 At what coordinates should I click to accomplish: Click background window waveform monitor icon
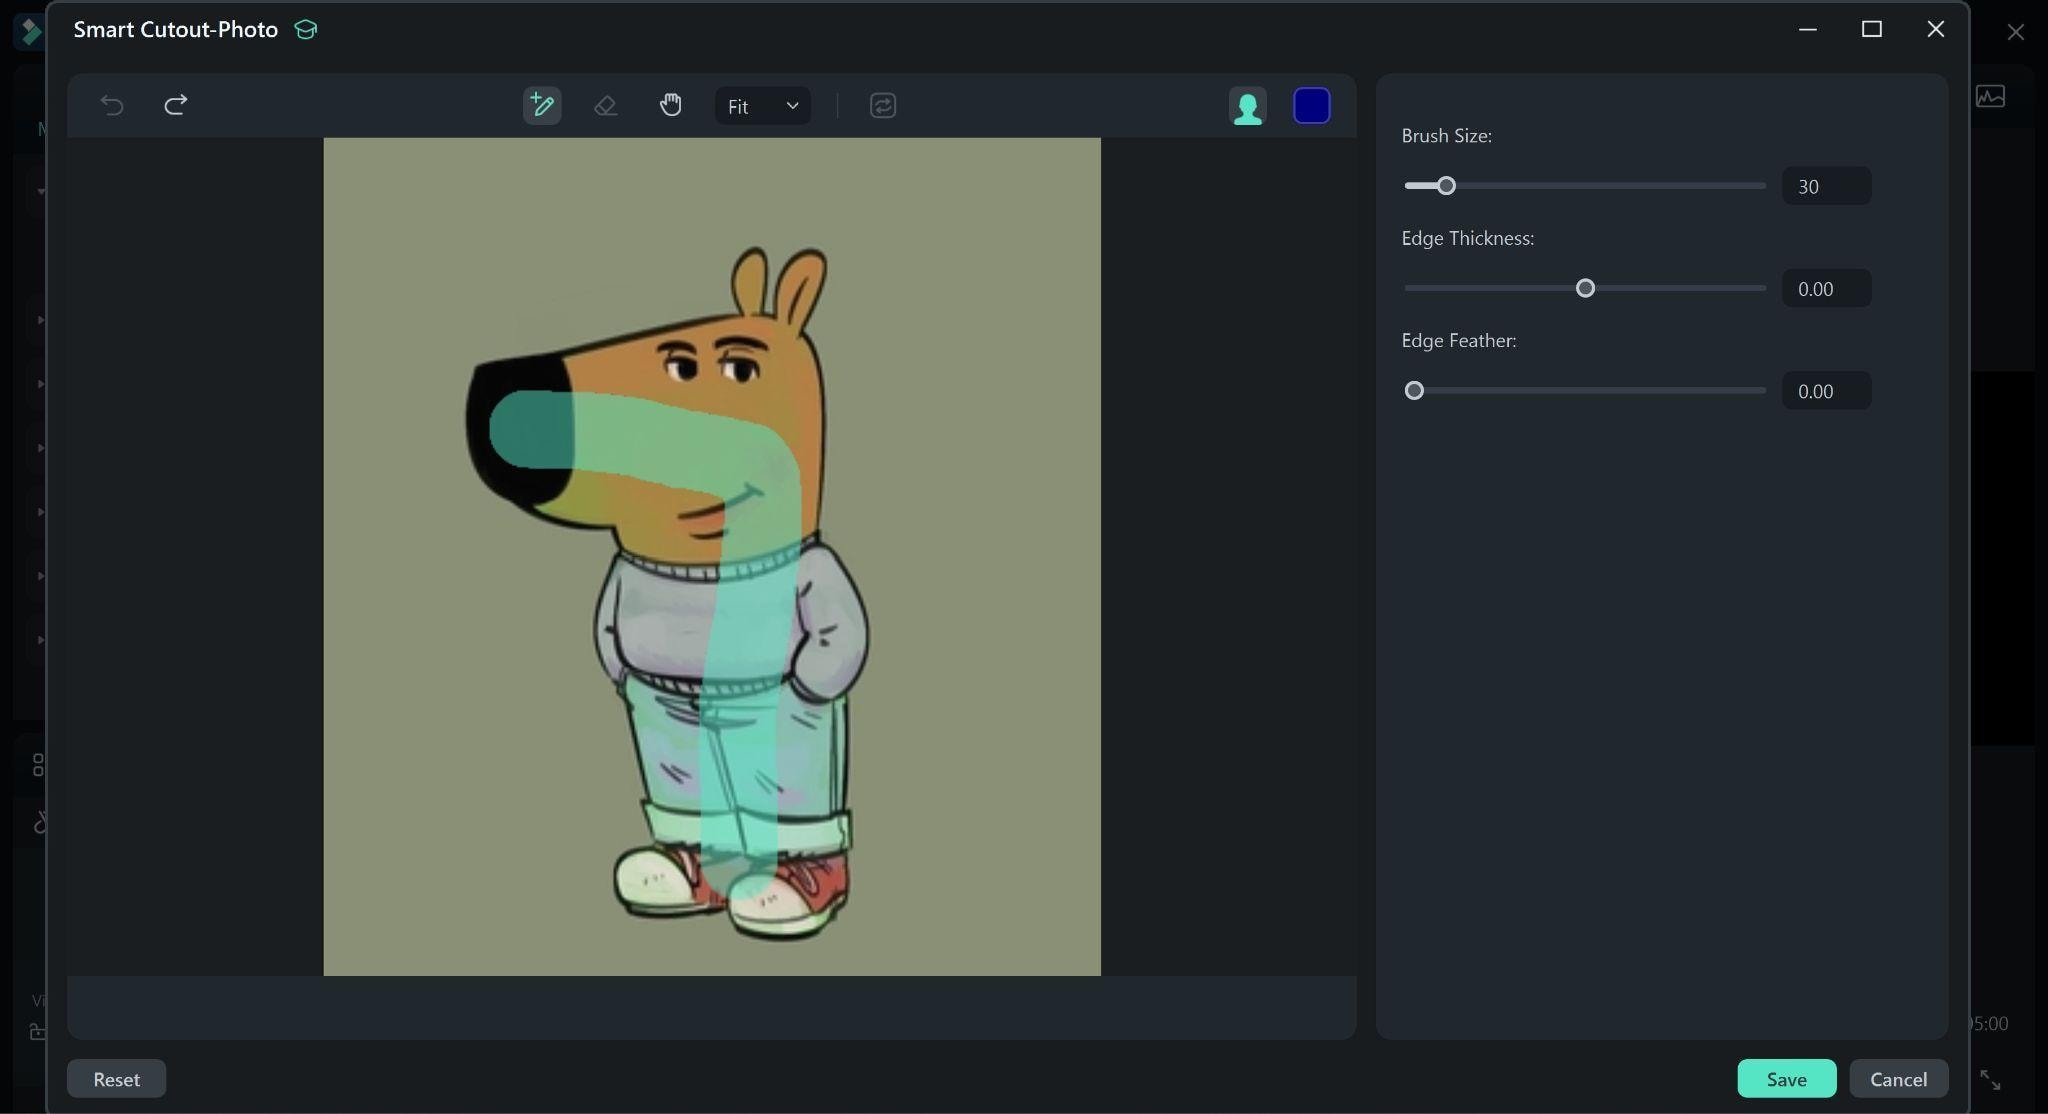[x=1991, y=97]
